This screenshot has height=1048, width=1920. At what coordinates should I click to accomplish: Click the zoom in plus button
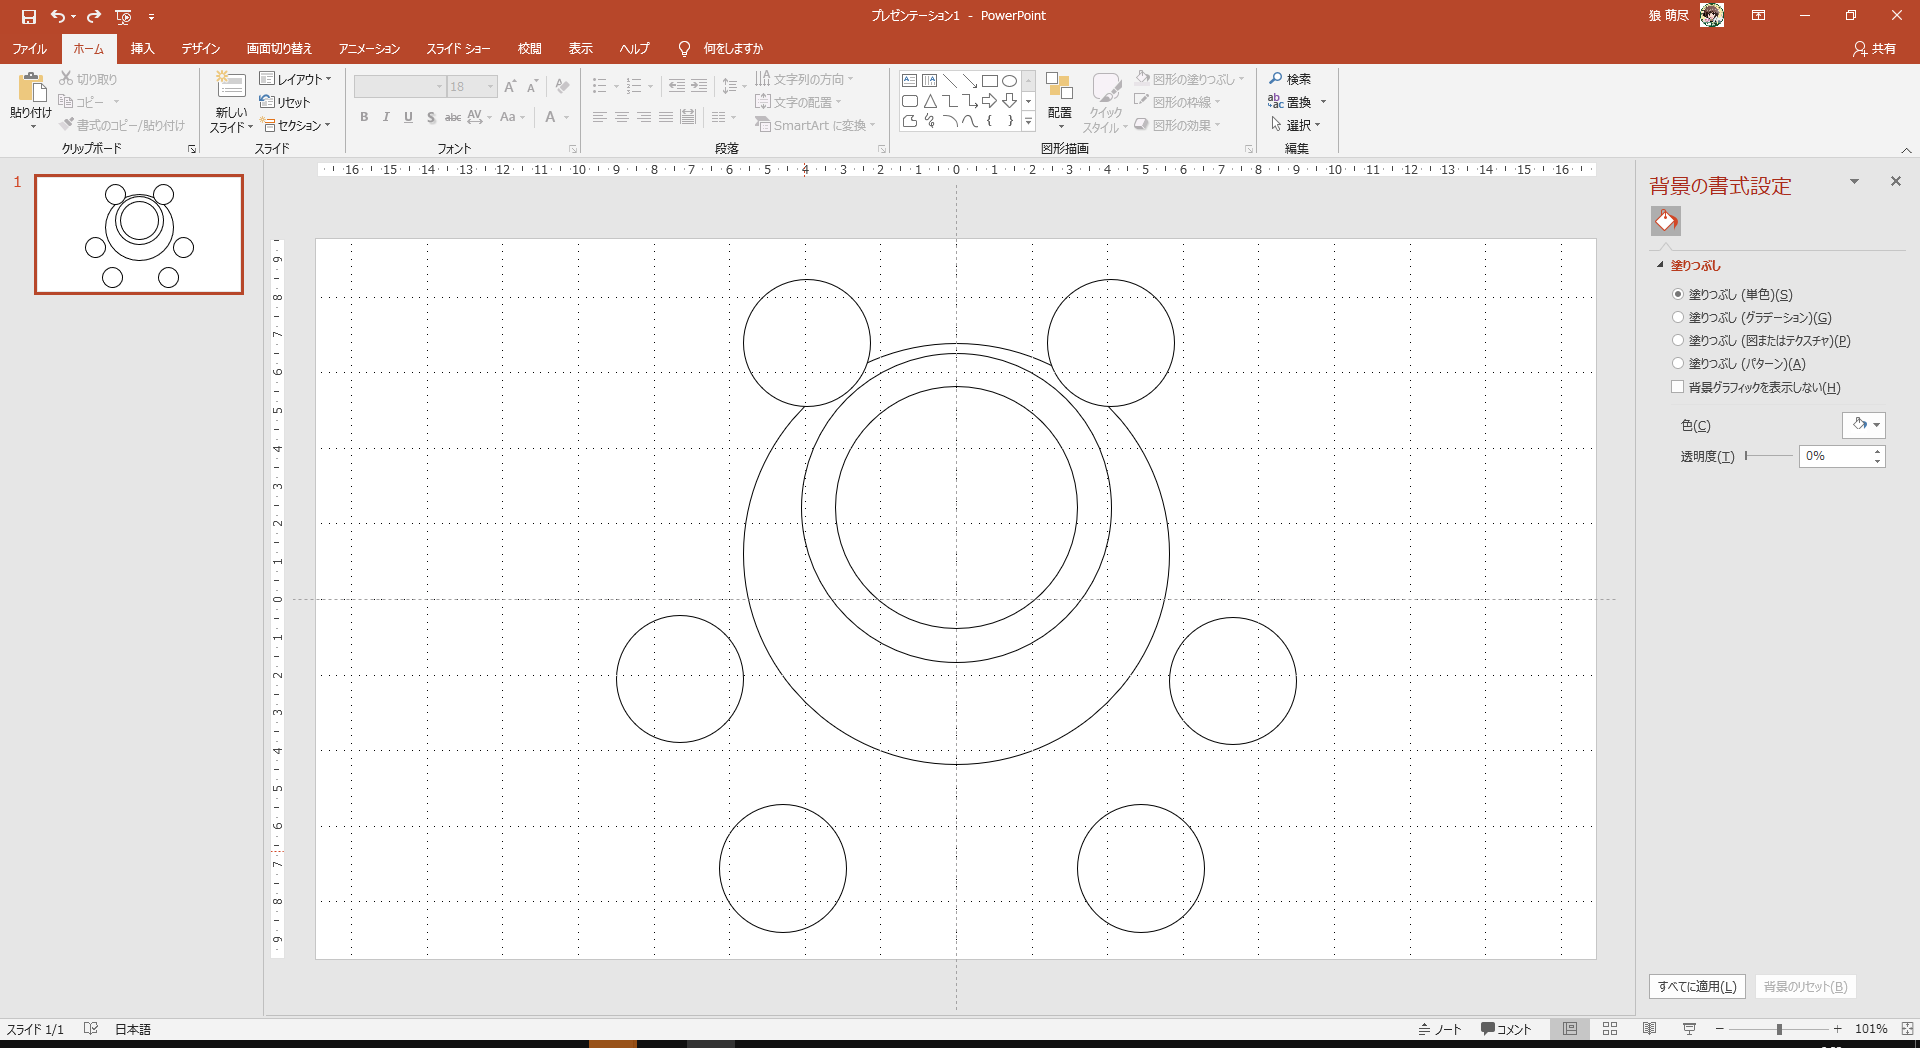click(1838, 1029)
